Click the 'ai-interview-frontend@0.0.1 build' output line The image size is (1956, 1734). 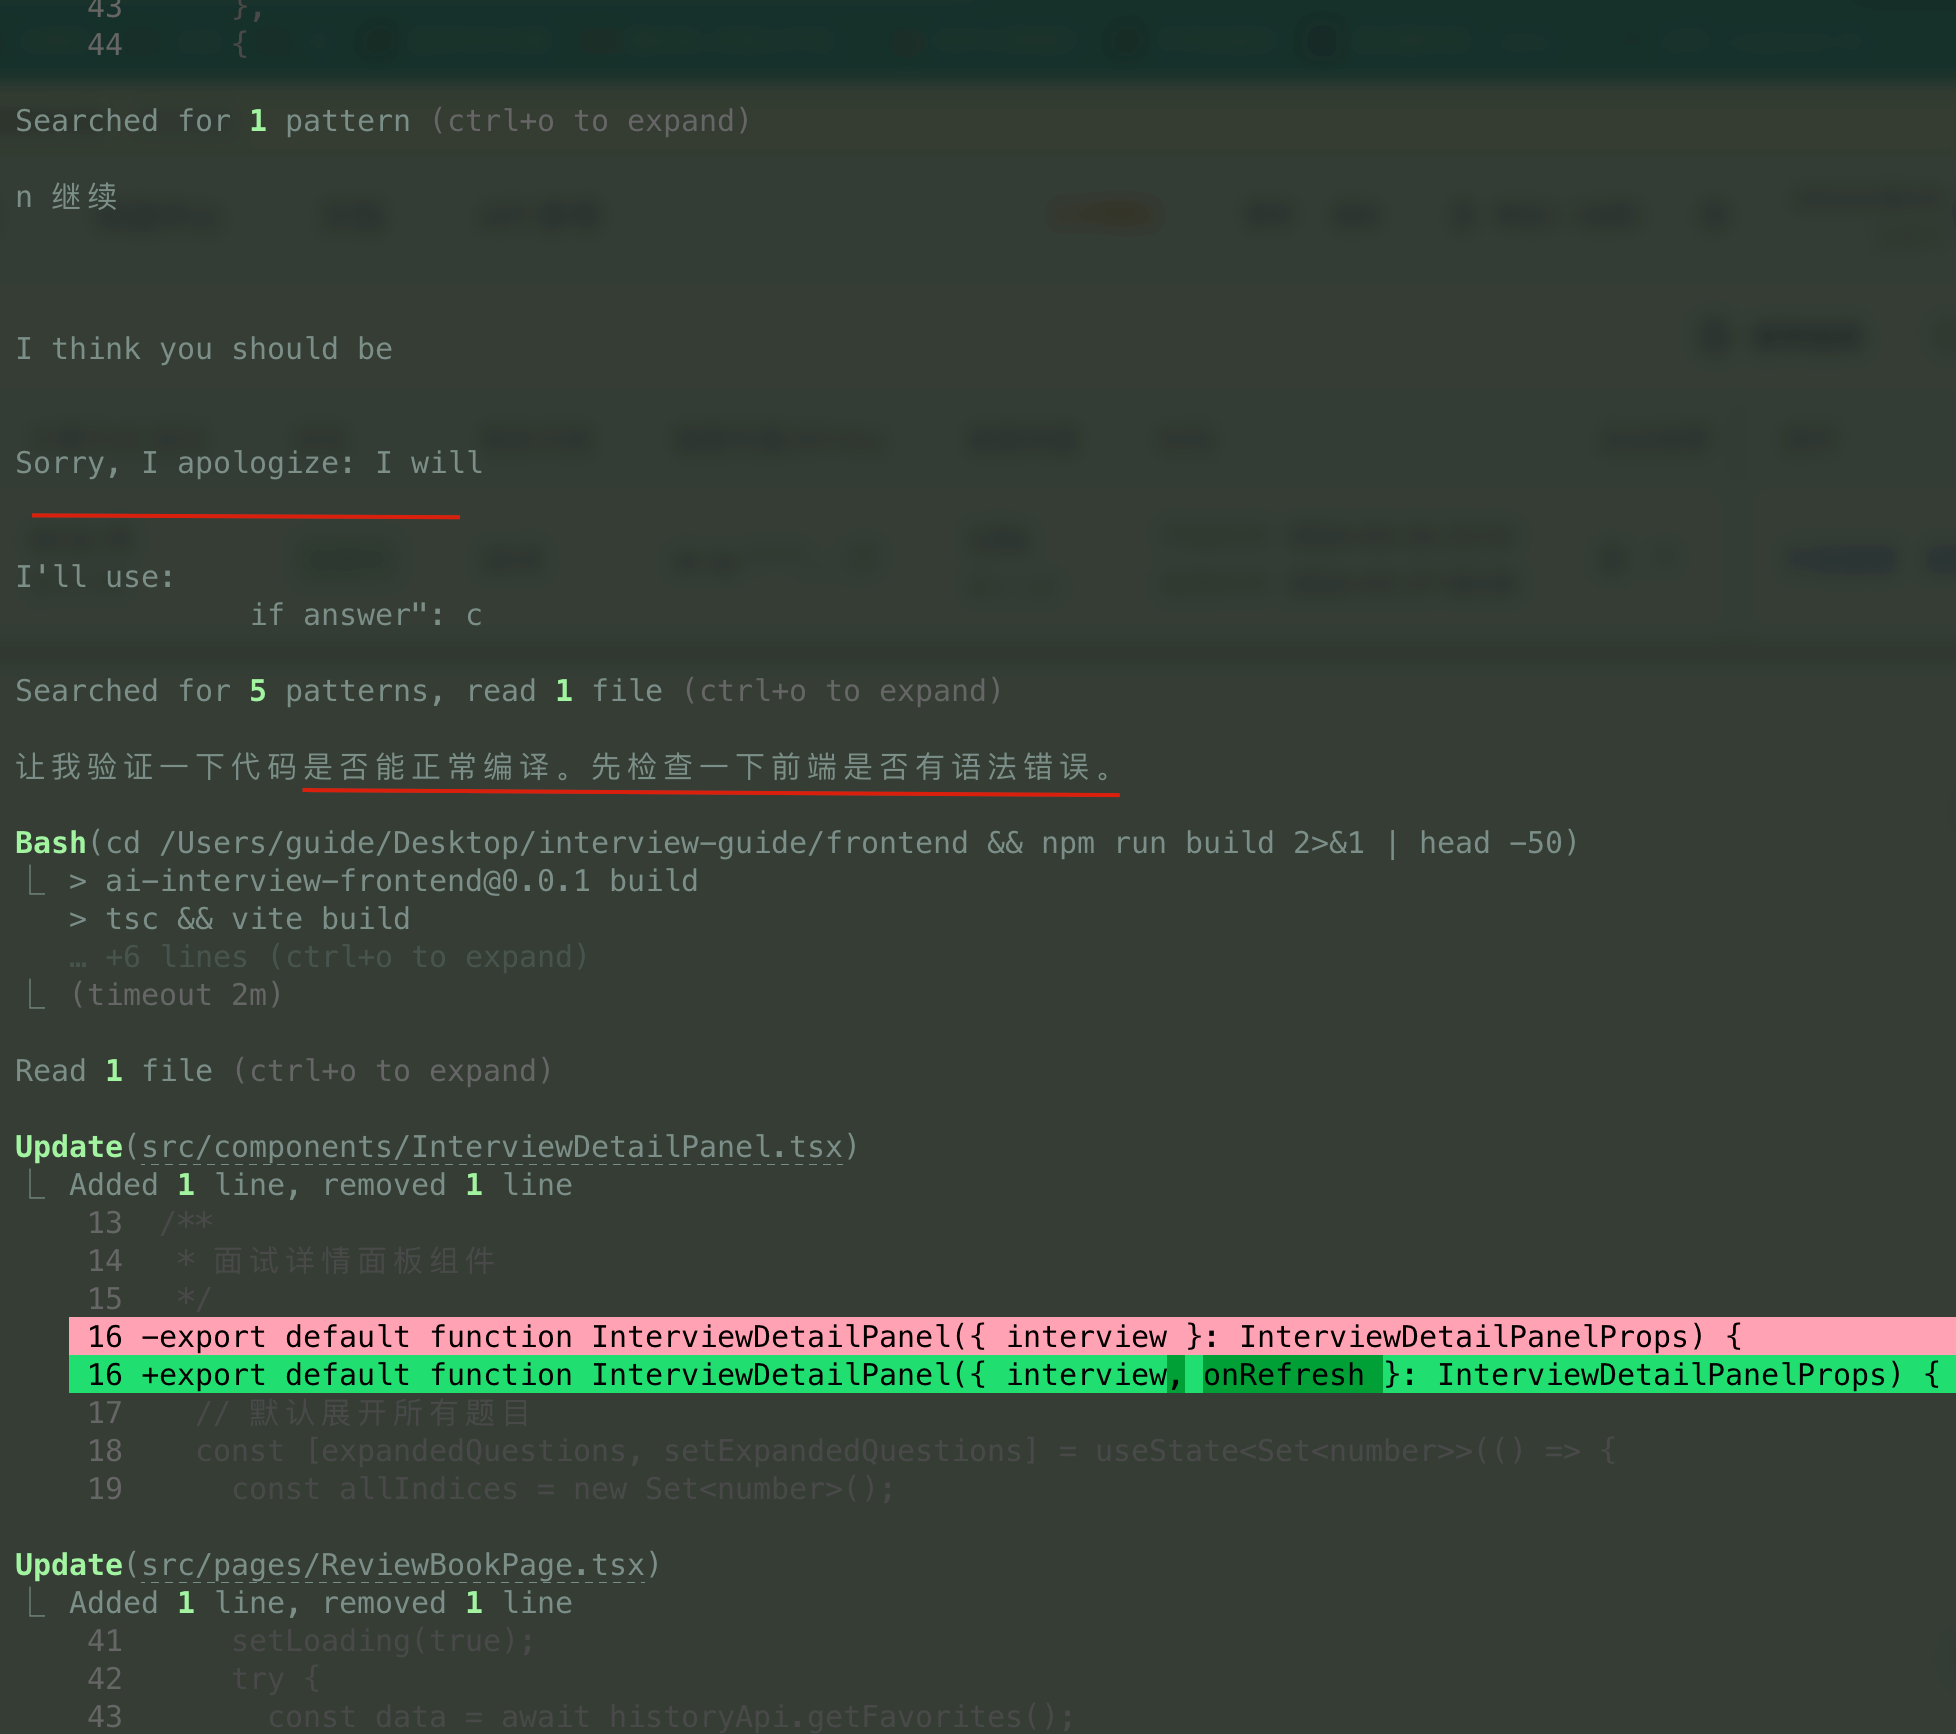click(400, 881)
